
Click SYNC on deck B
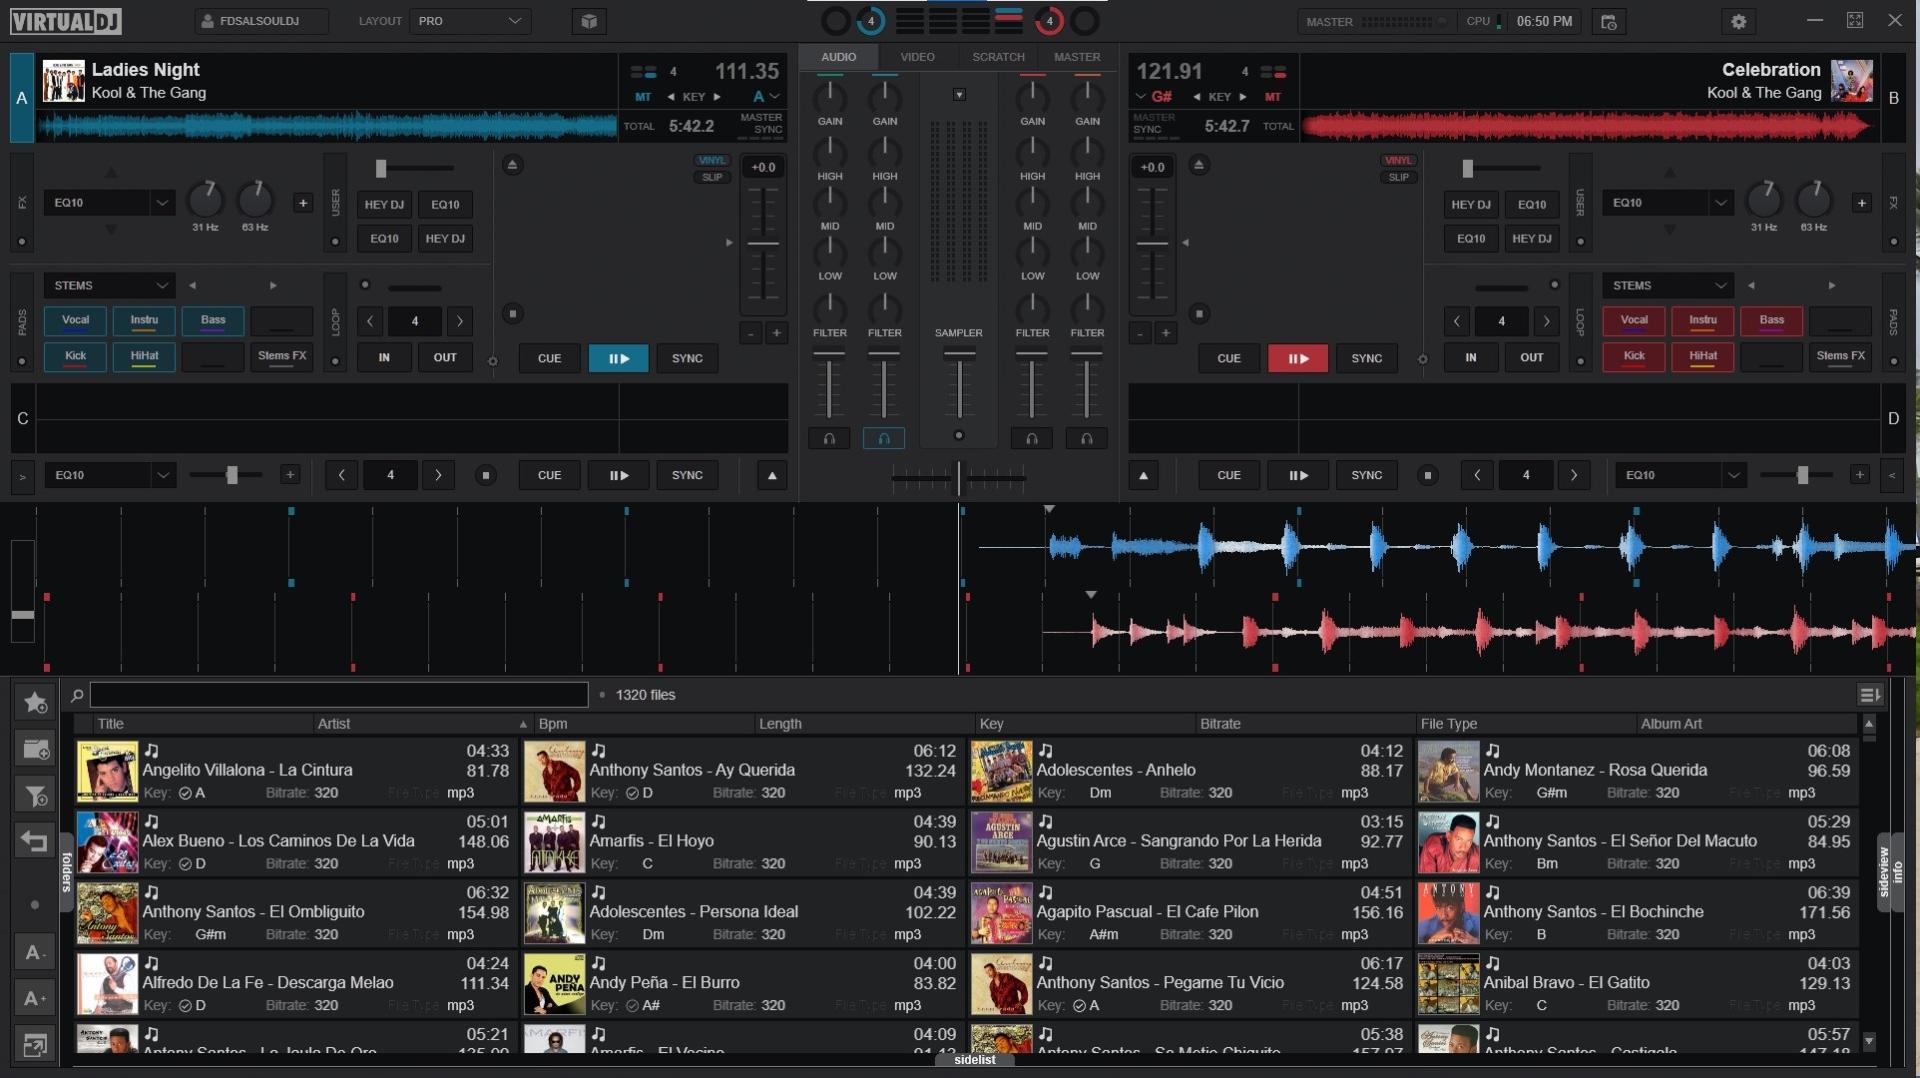(1366, 358)
